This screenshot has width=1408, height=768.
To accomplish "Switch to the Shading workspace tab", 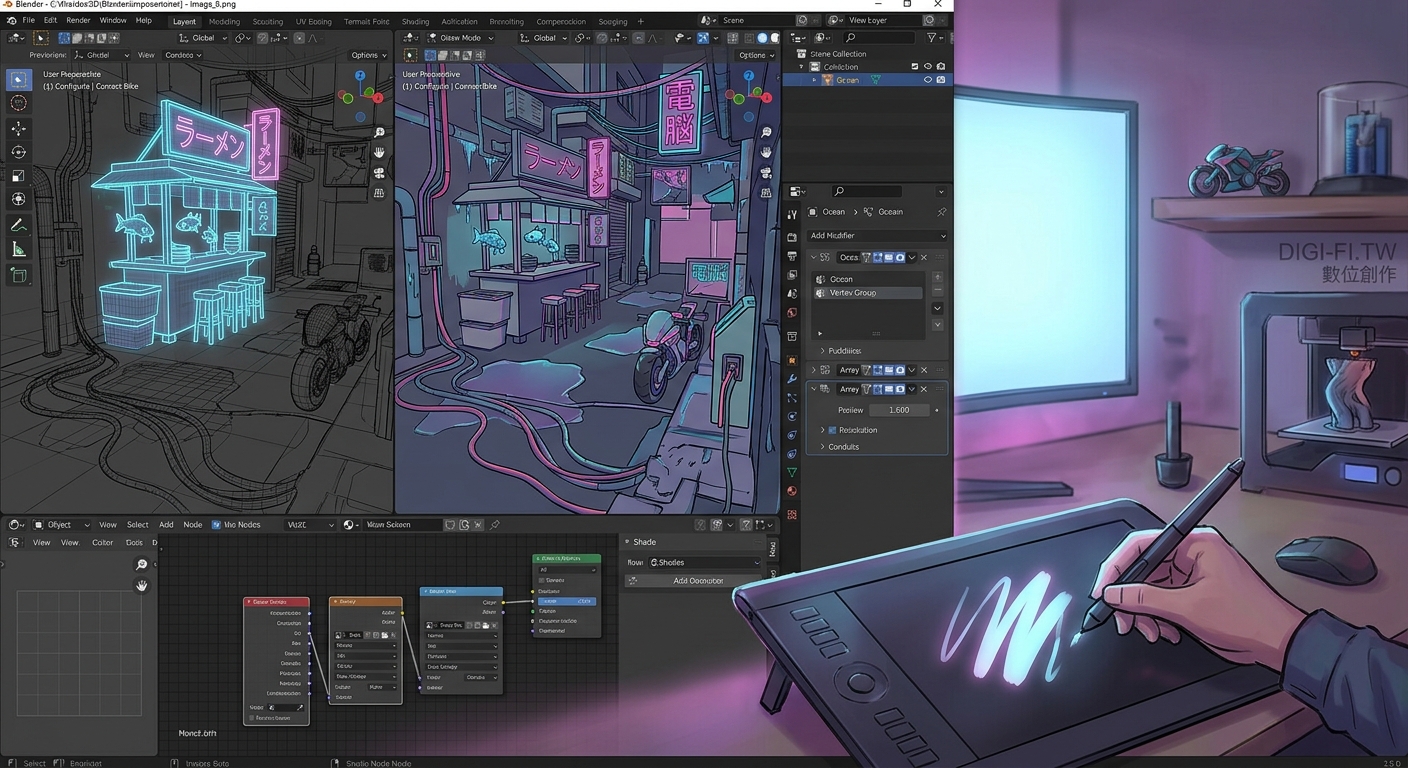I will click(415, 20).
